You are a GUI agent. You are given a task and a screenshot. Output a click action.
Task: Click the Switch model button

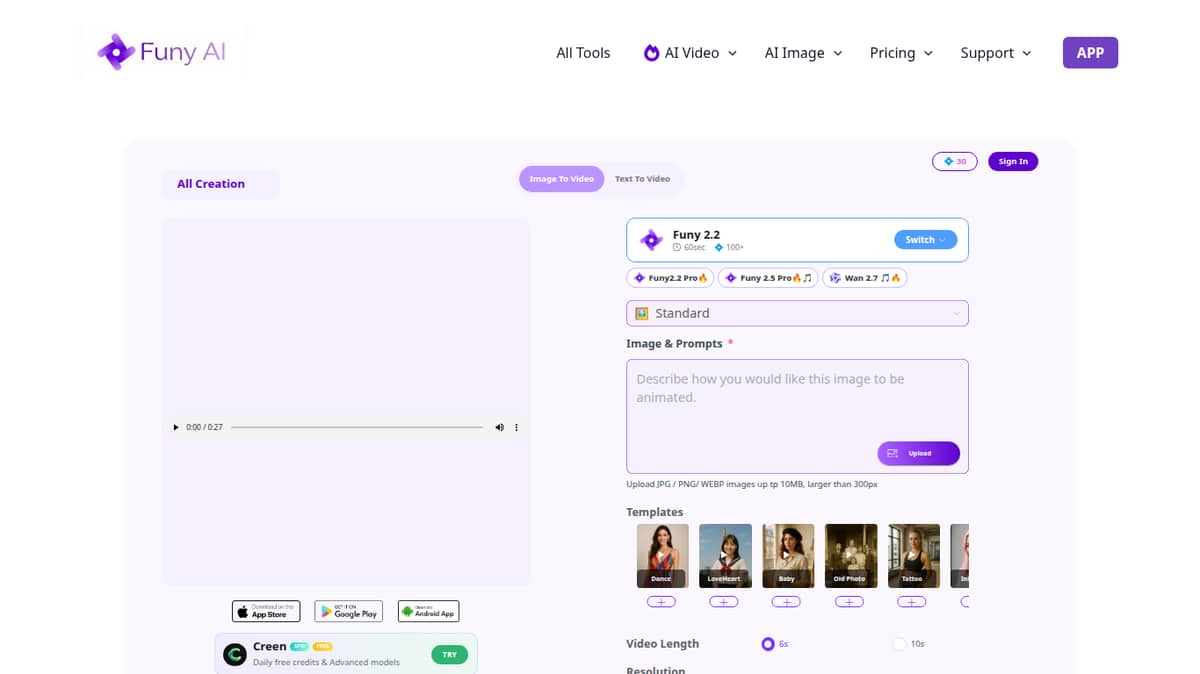click(x=925, y=240)
